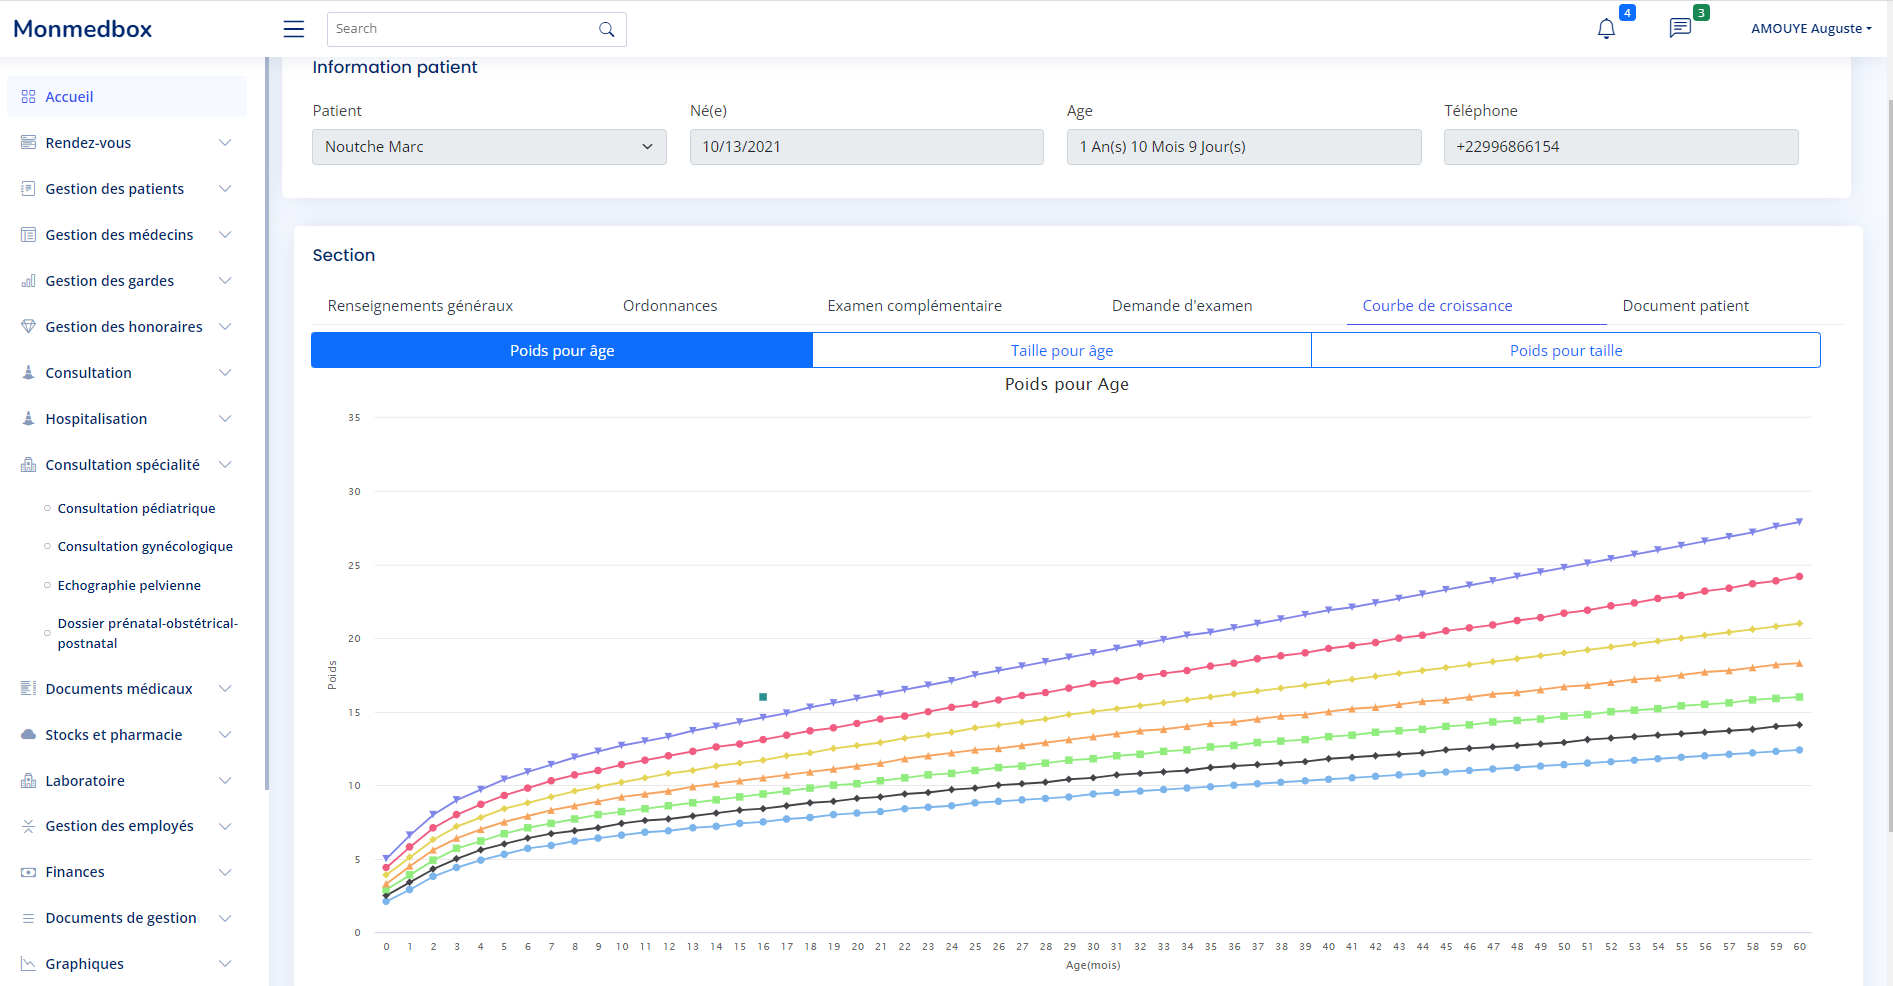
Task: Click the Stocks et pharmacie cloud icon
Action: pos(28,735)
